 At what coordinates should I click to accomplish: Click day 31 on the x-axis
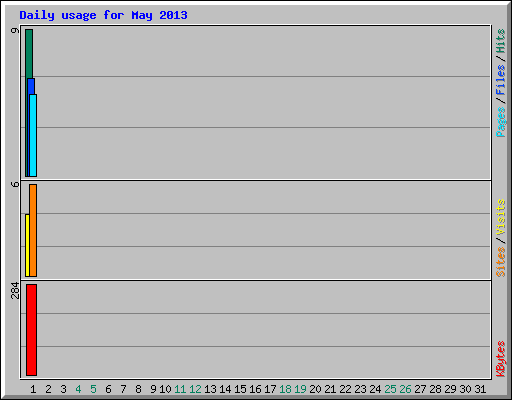pyautogui.click(x=480, y=389)
